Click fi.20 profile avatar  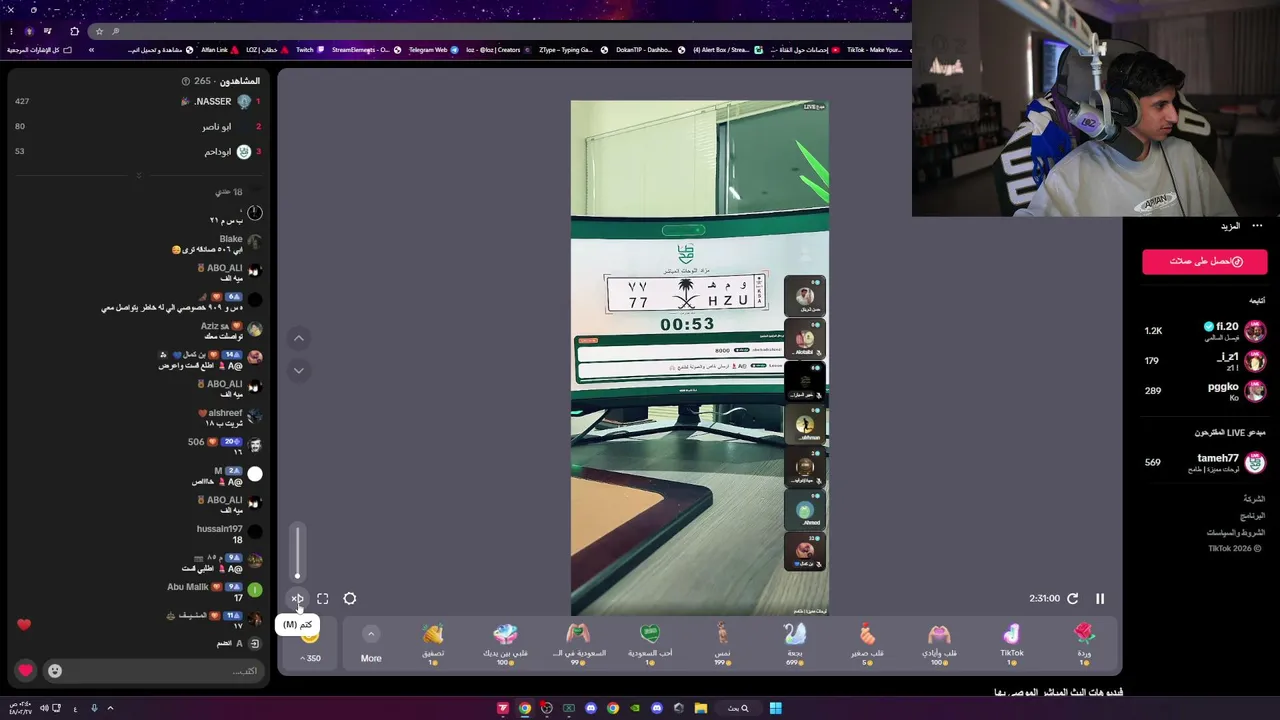click(x=1256, y=330)
